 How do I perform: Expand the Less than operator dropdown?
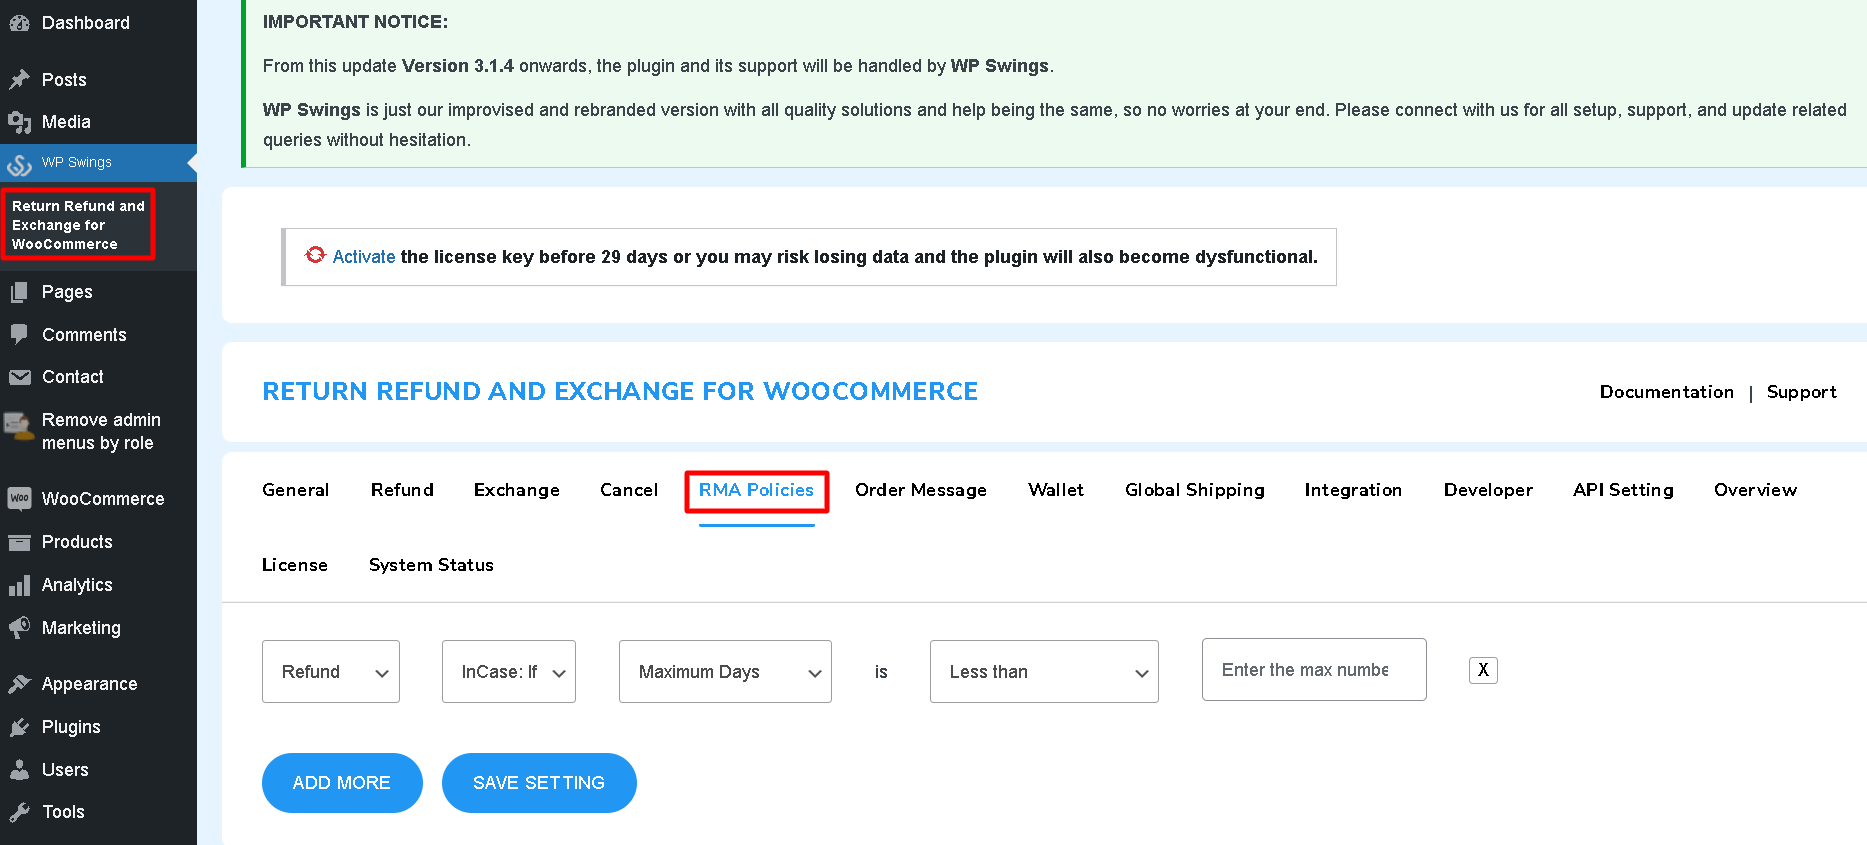(x=1044, y=672)
